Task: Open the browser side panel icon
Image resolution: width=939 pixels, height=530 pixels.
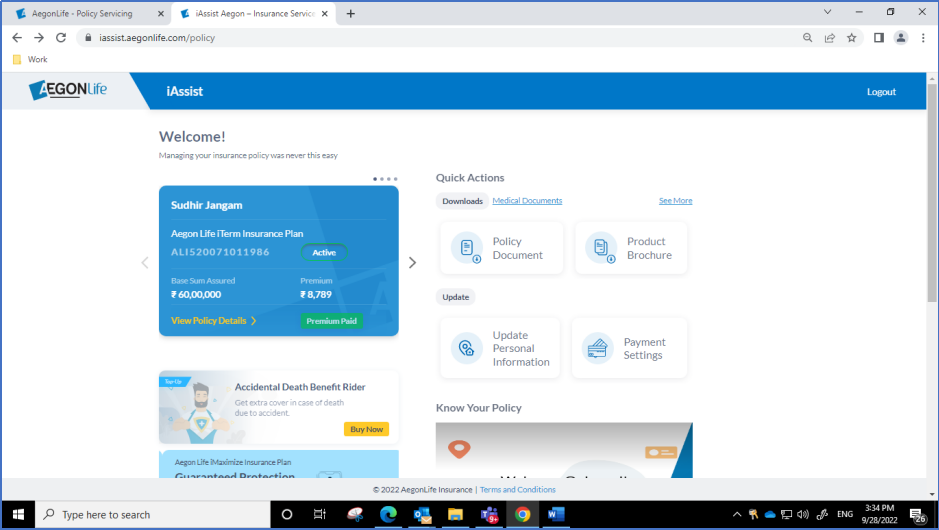Action: [878, 38]
